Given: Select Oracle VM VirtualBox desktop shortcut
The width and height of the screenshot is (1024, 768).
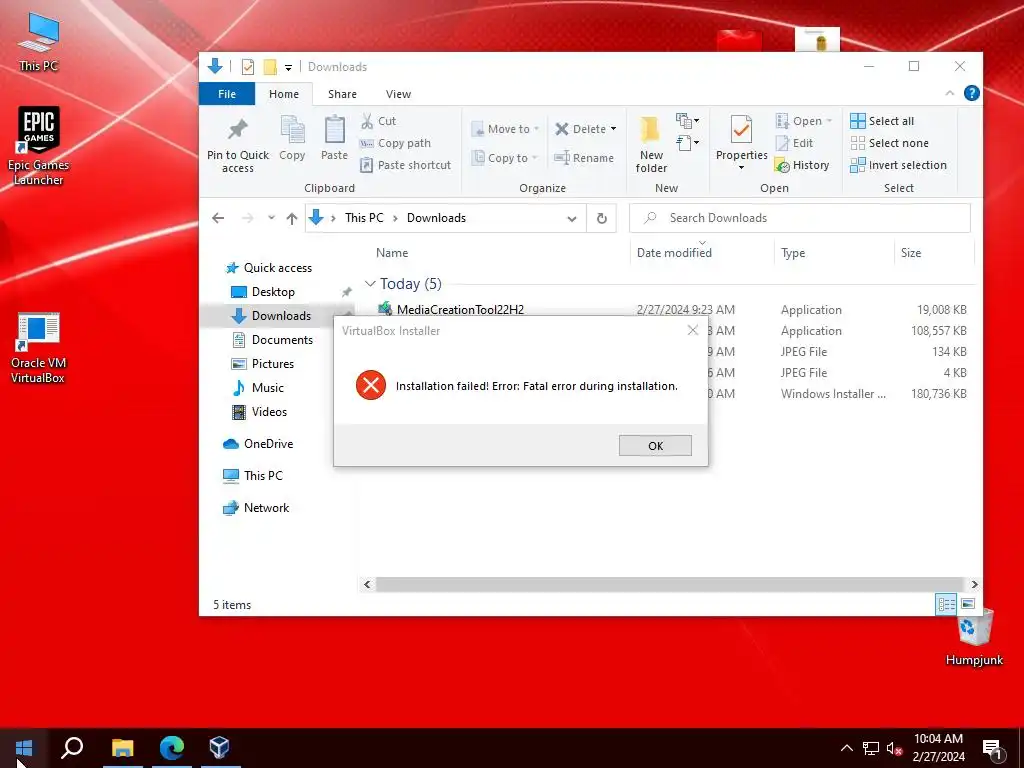Looking at the screenshot, I should pyautogui.click(x=38, y=348).
